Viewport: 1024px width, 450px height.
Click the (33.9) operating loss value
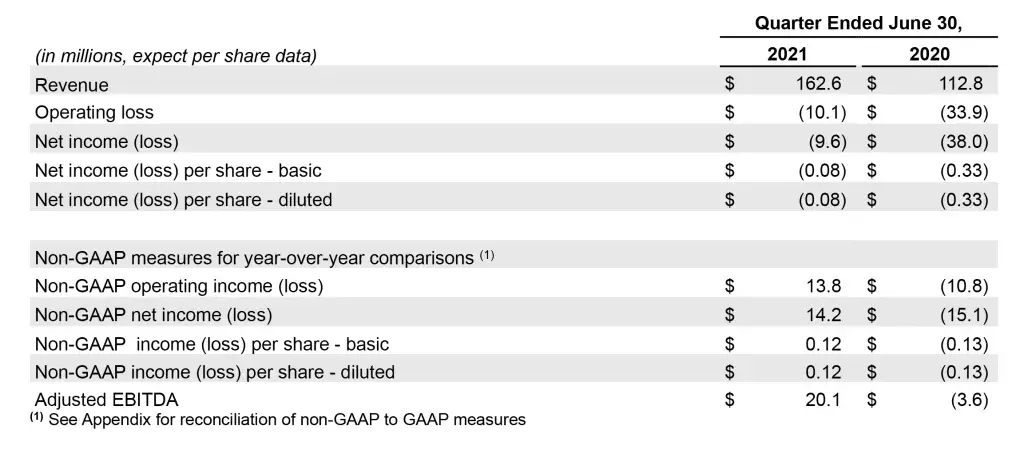pos(964,113)
